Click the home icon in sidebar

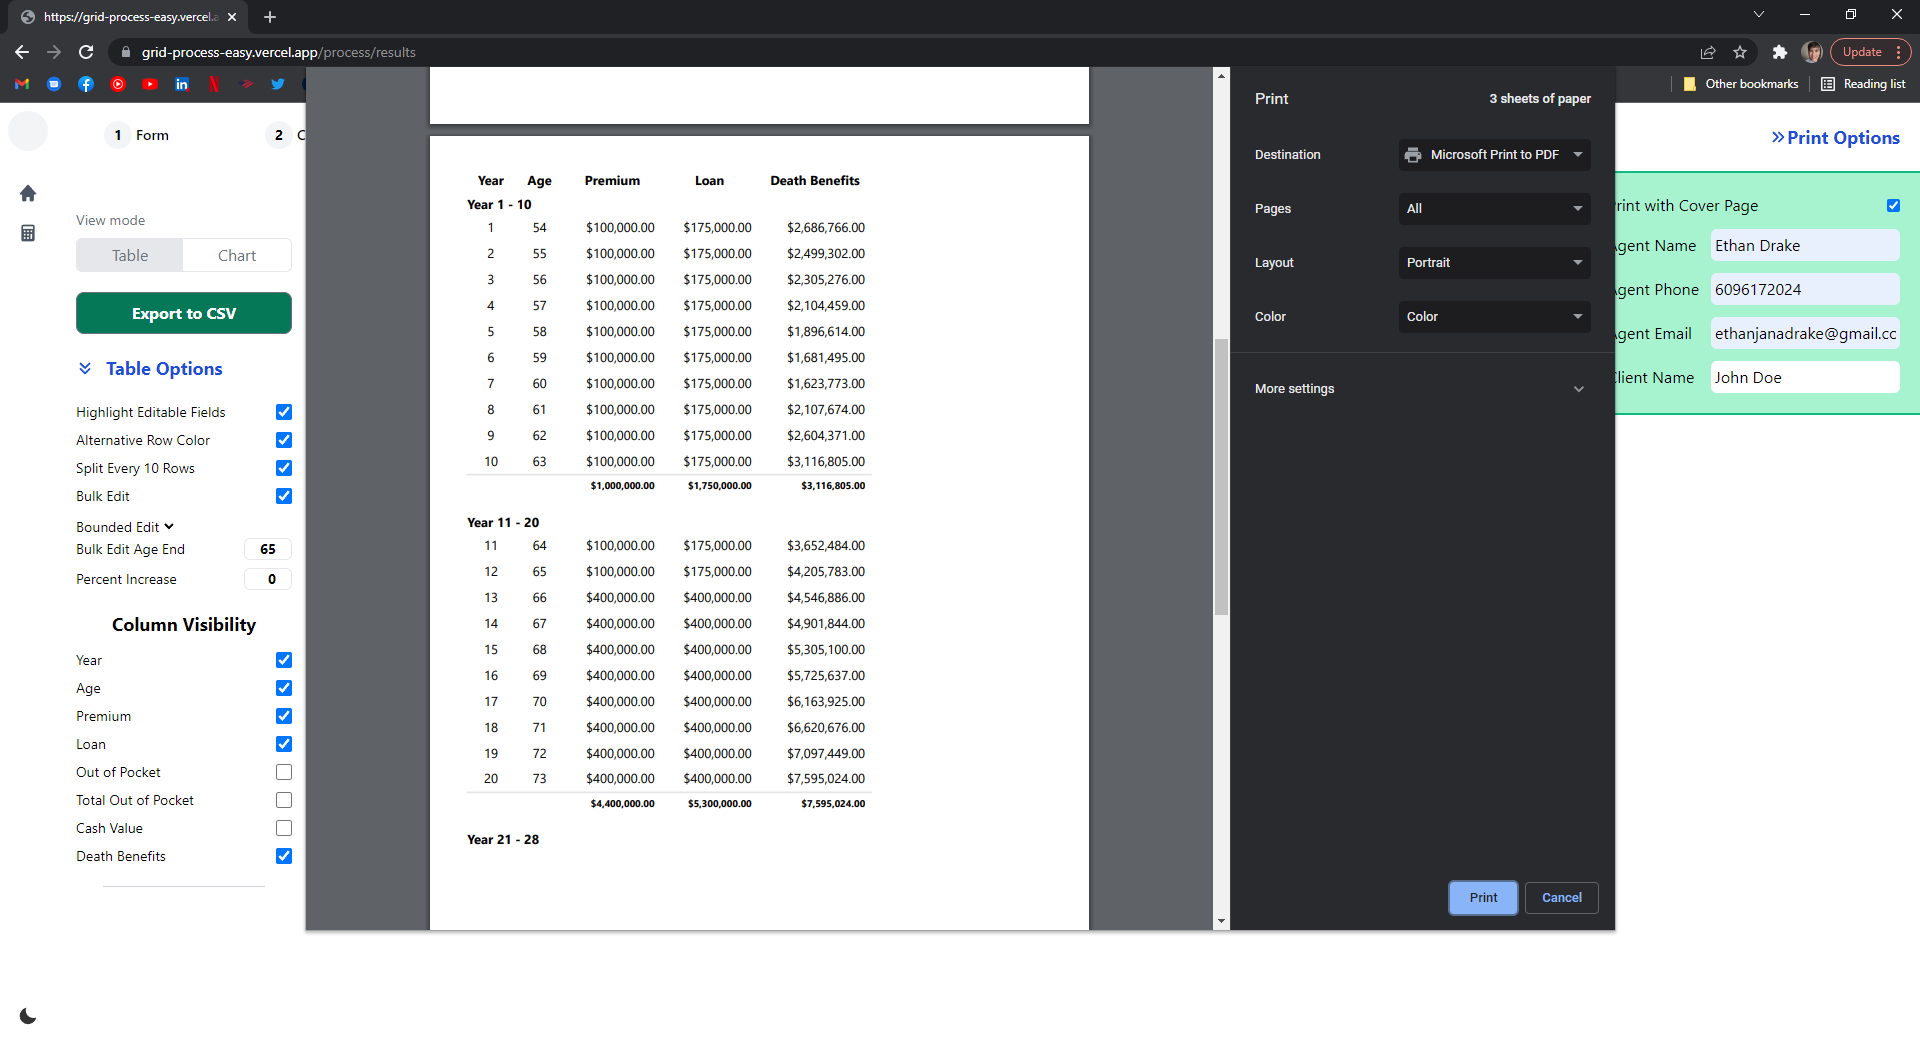[28, 193]
